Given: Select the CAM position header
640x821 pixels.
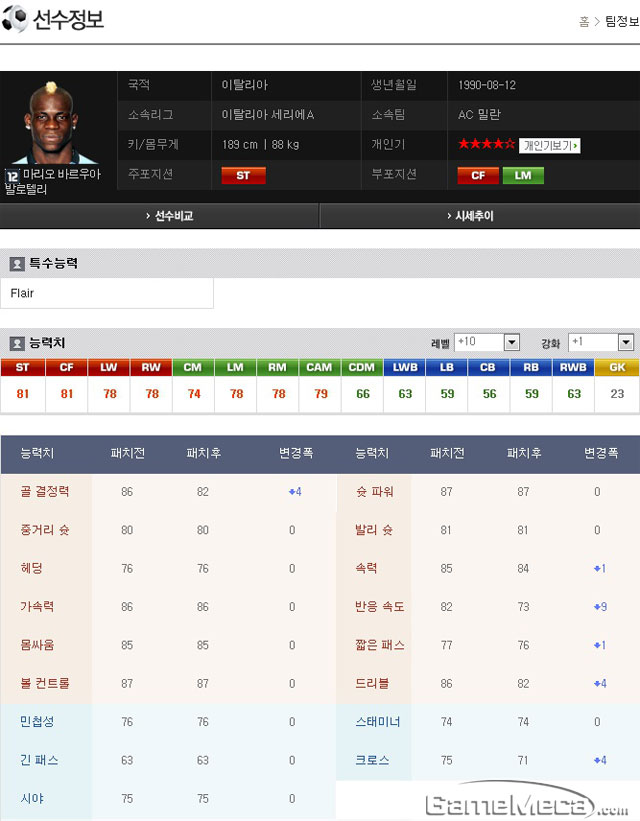Looking at the screenshot, I should (x=319, y=368).
